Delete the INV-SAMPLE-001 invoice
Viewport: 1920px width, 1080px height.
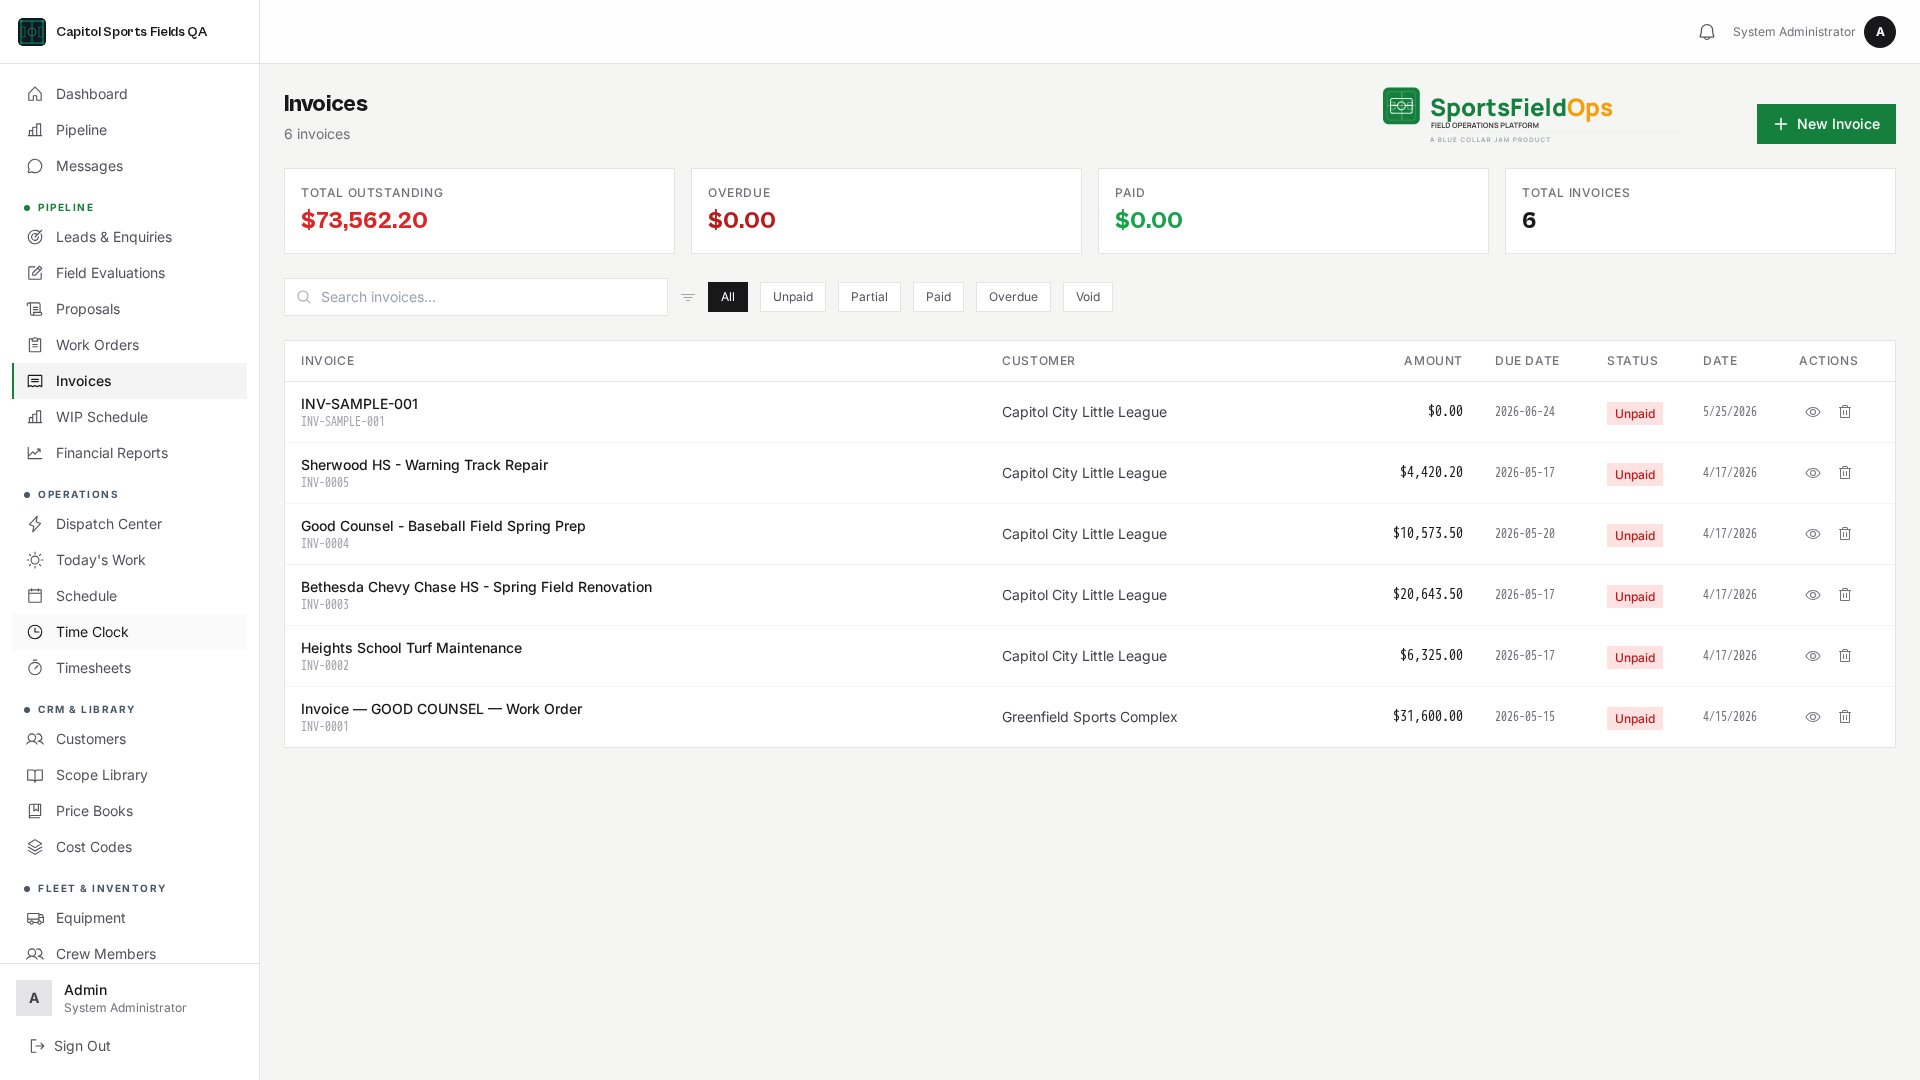click(1845, 412)
